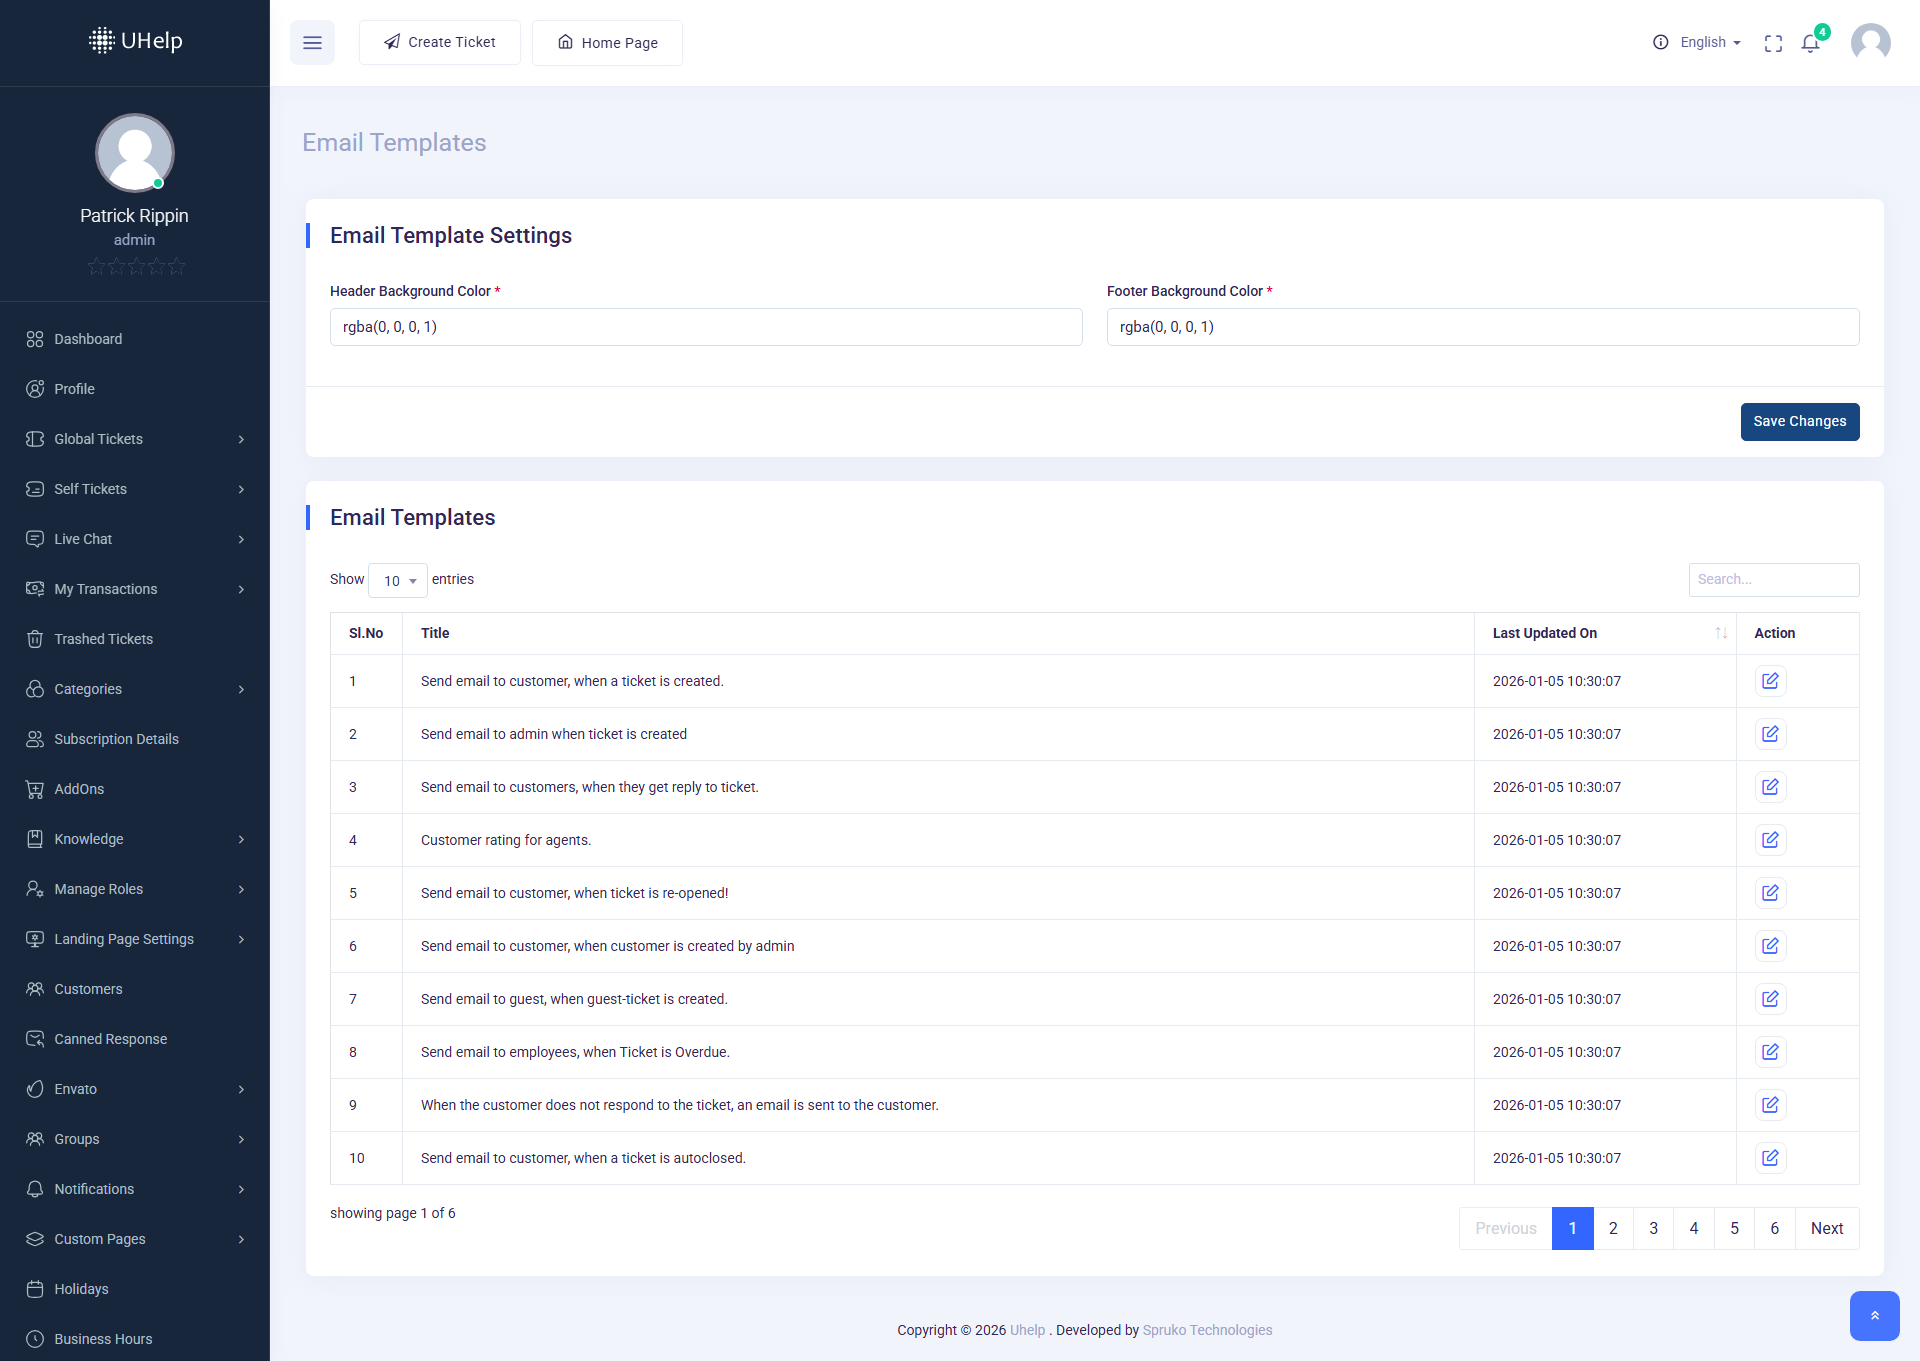
Task: Click the Header Background Color field
Action: (705, 327)
